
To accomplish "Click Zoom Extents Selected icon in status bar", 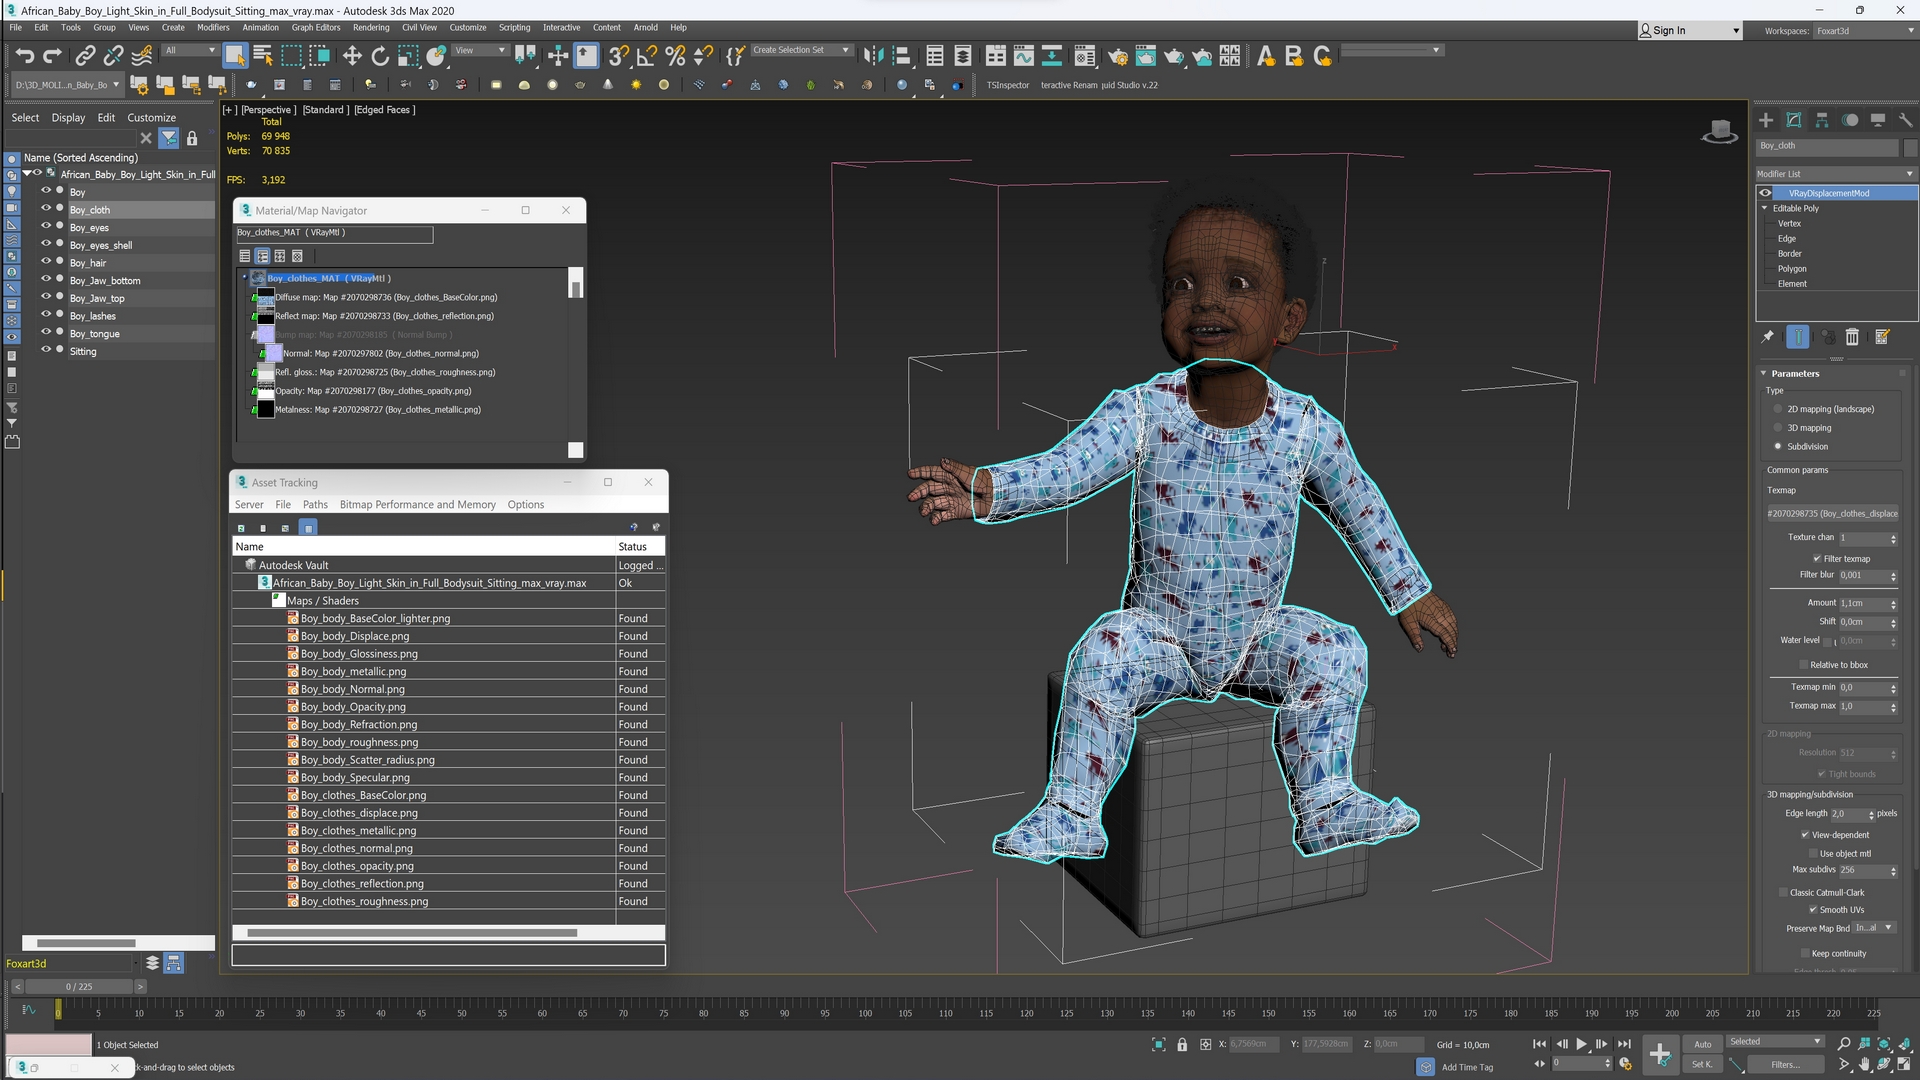I will point(1884,1044).
